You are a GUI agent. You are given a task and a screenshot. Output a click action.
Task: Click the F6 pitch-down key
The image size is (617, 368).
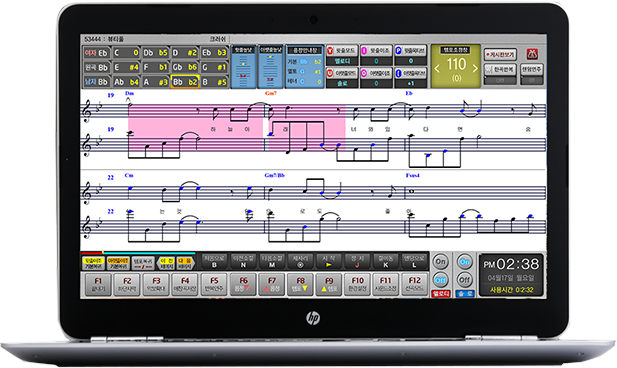(x=243, y=285)
